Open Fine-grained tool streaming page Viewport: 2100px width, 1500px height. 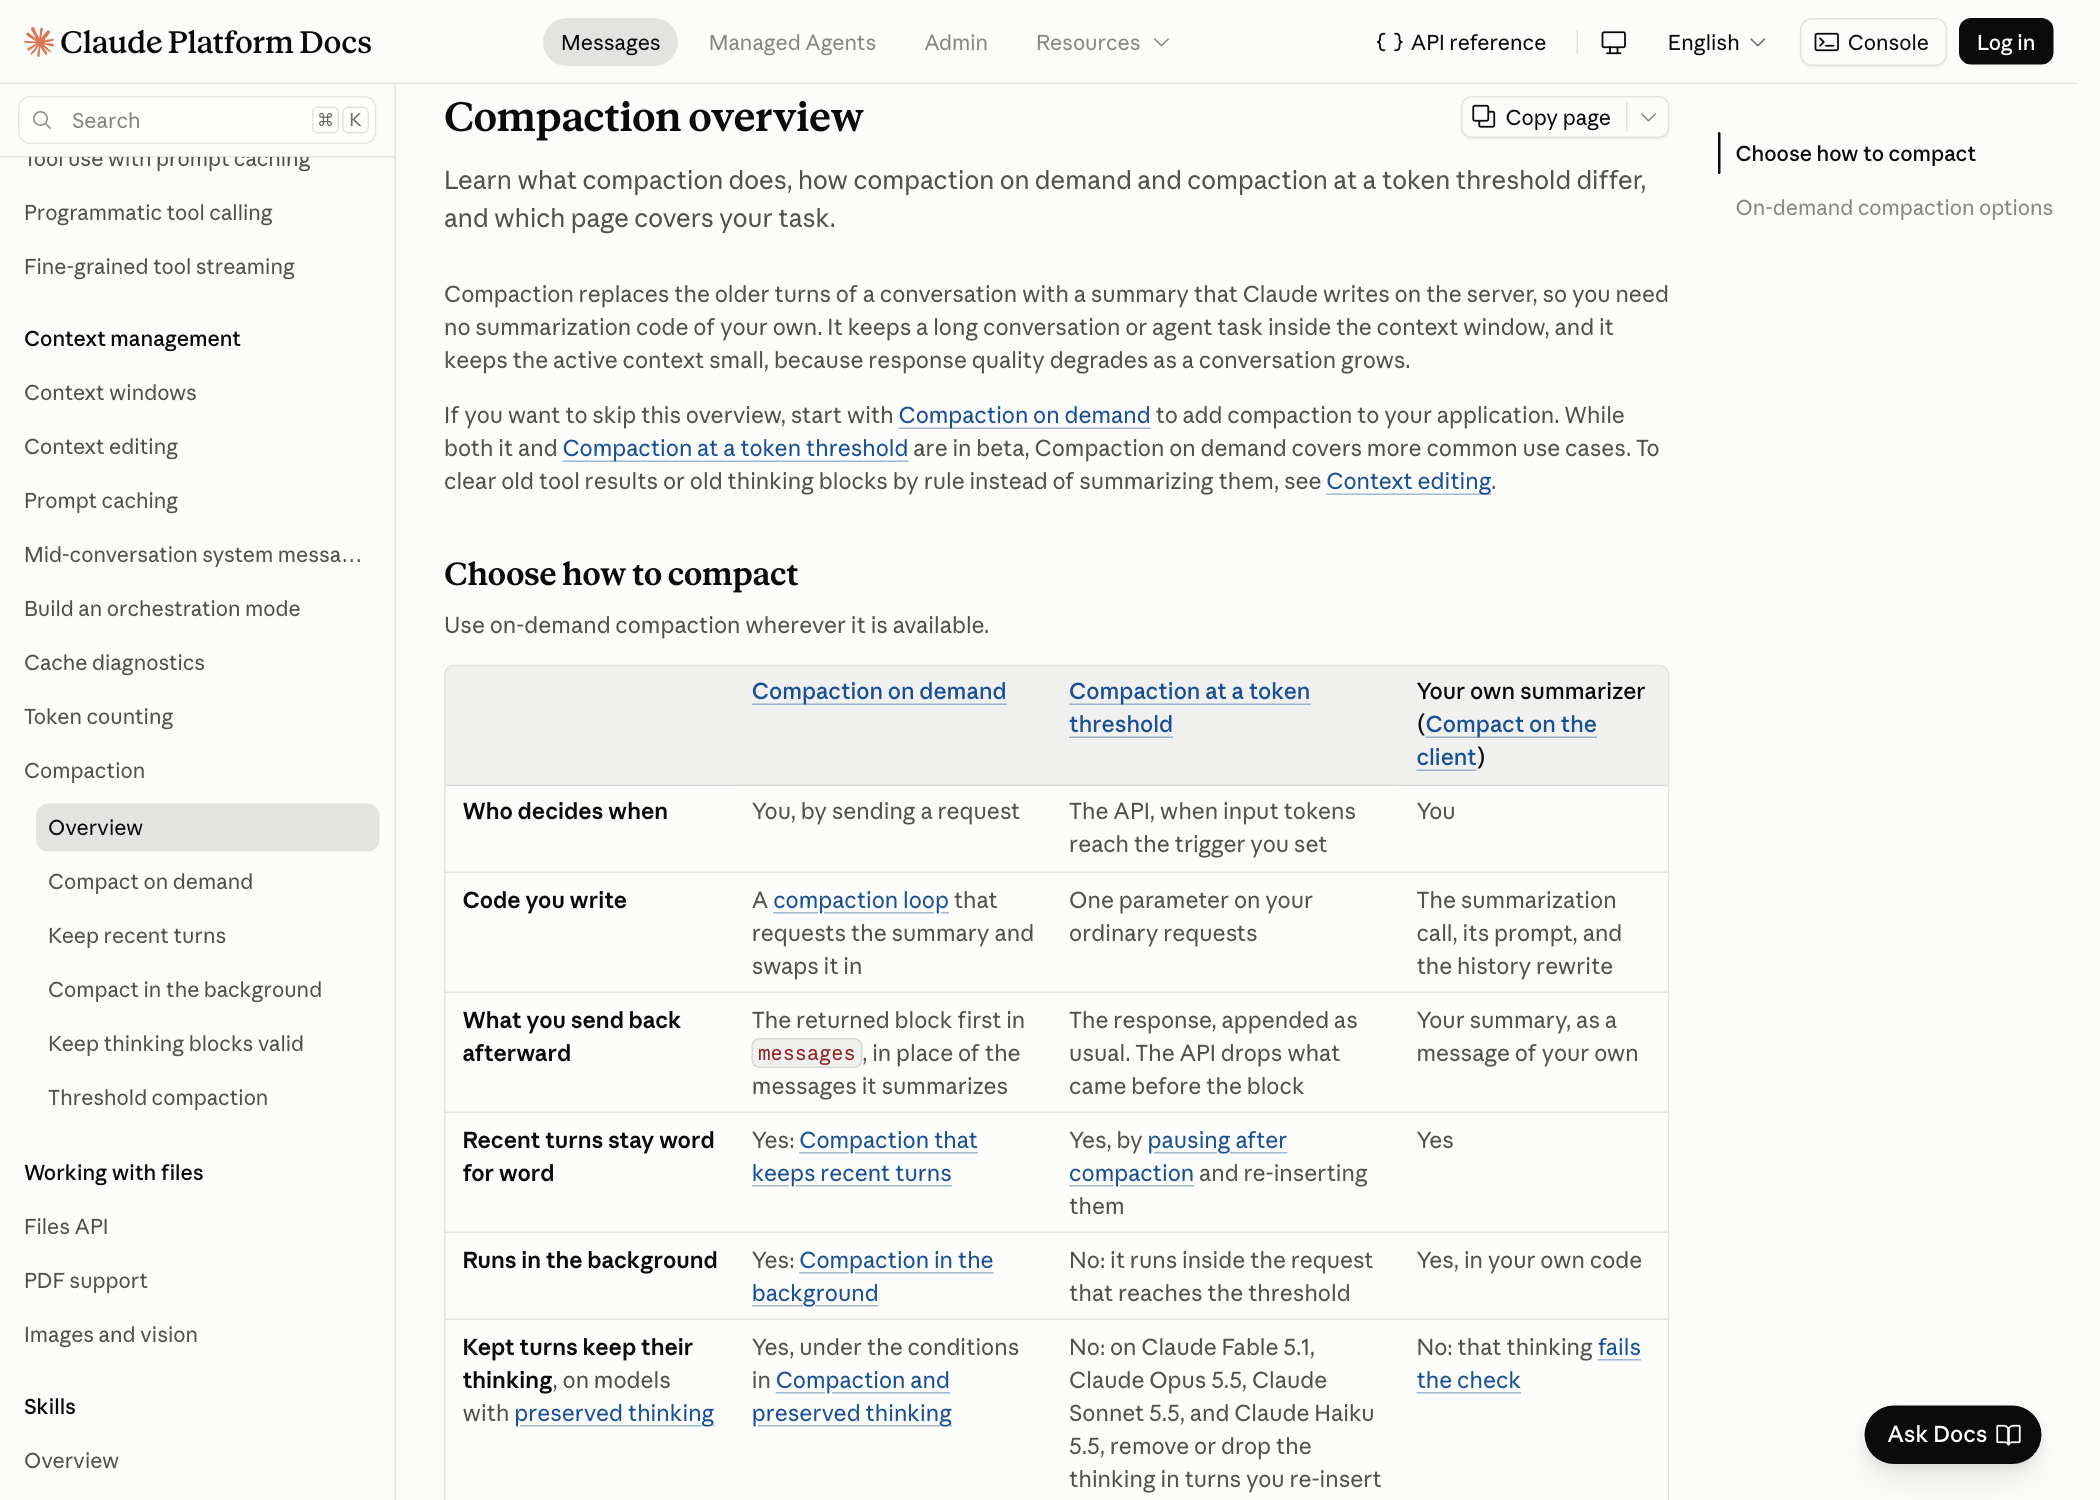[x=159, y=266]
